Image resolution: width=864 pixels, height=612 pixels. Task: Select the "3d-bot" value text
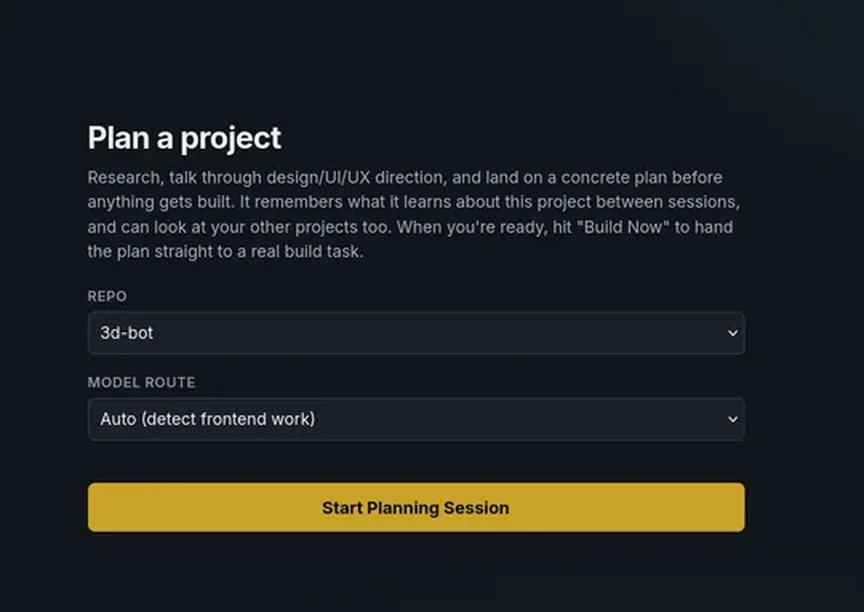127,333
